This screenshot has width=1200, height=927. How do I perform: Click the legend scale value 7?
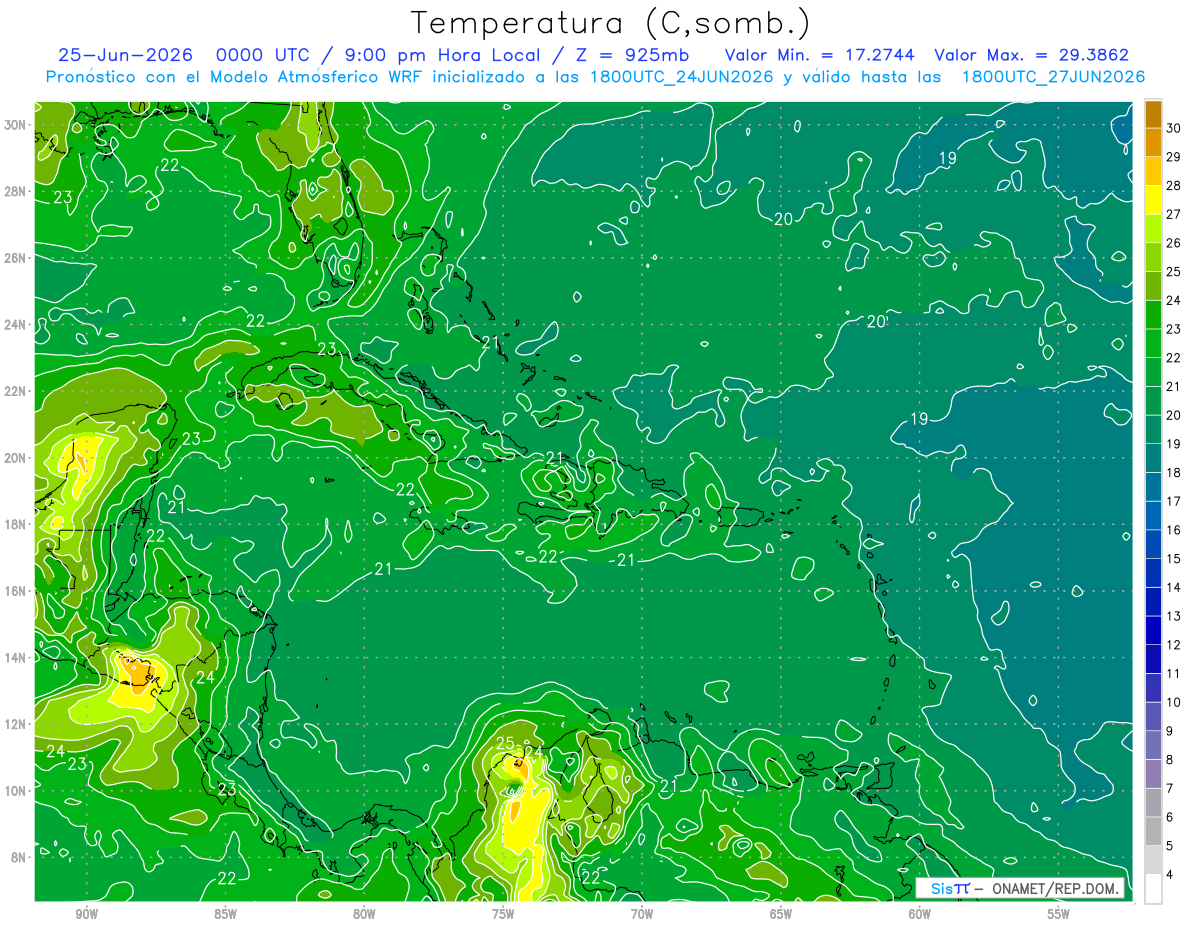[x=1170, y=789]
